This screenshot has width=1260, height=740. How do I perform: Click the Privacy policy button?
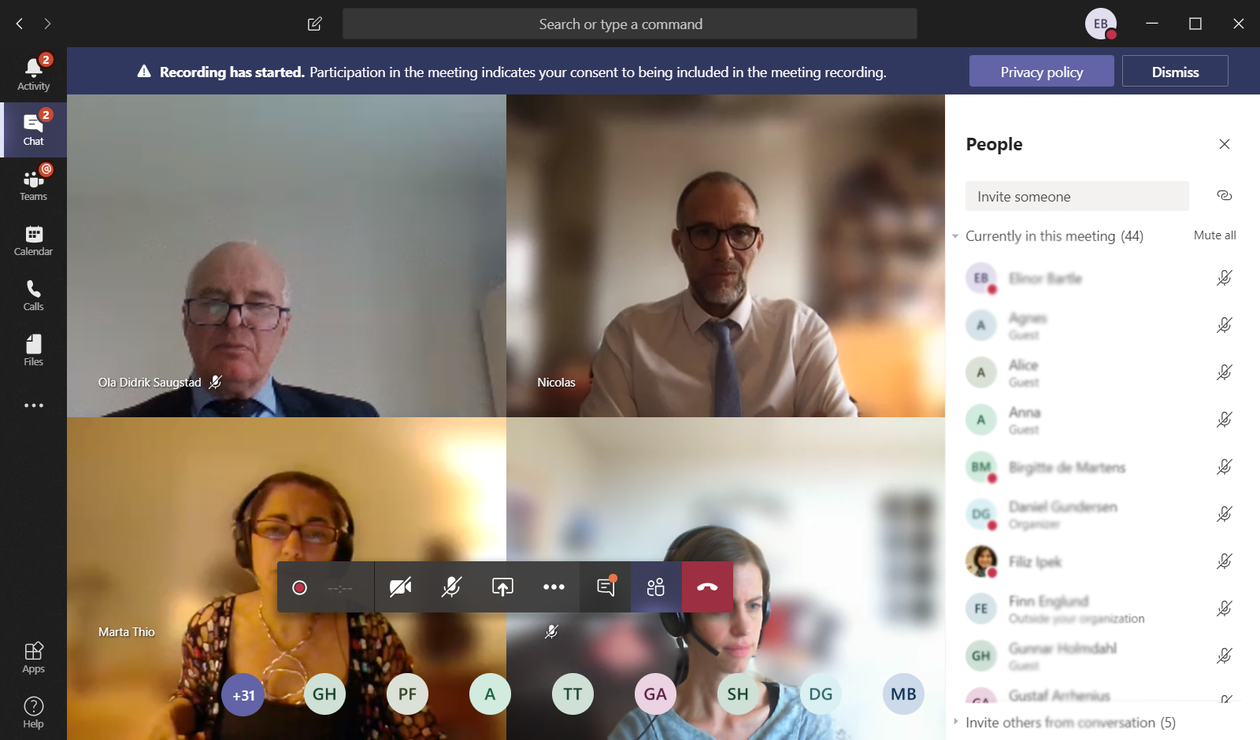1041,72
